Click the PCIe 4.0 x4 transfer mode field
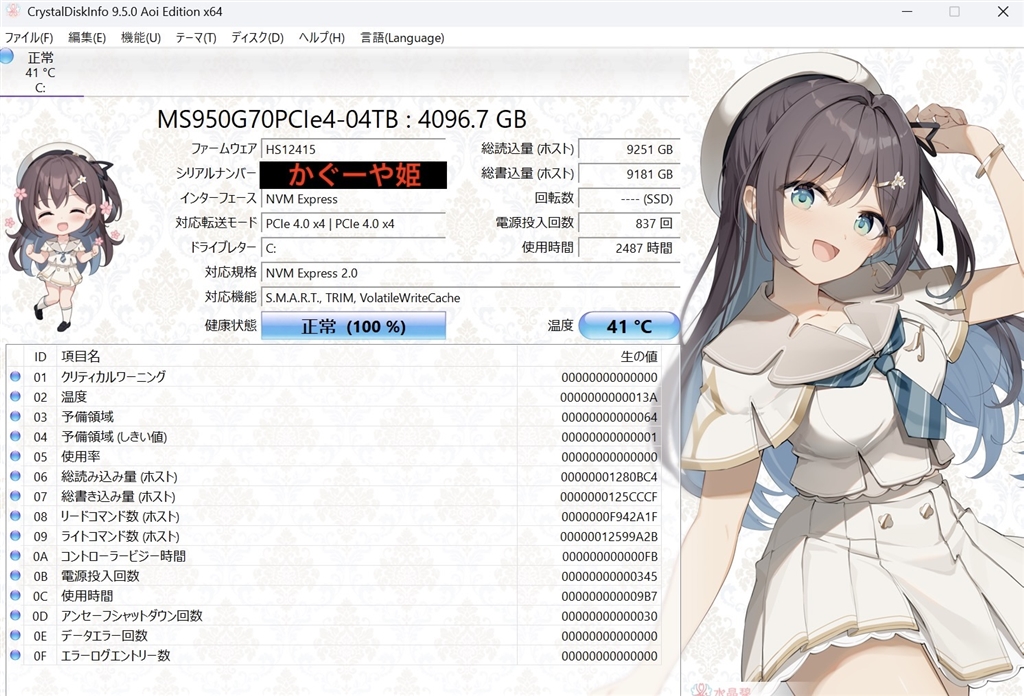 (353, 223)
